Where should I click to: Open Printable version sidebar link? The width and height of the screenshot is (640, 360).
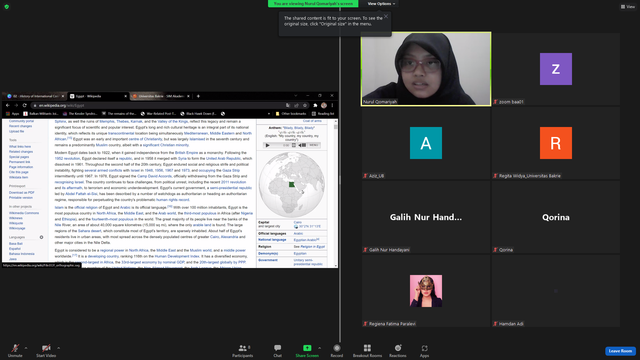pyautogui.click(x=21, y=198)
